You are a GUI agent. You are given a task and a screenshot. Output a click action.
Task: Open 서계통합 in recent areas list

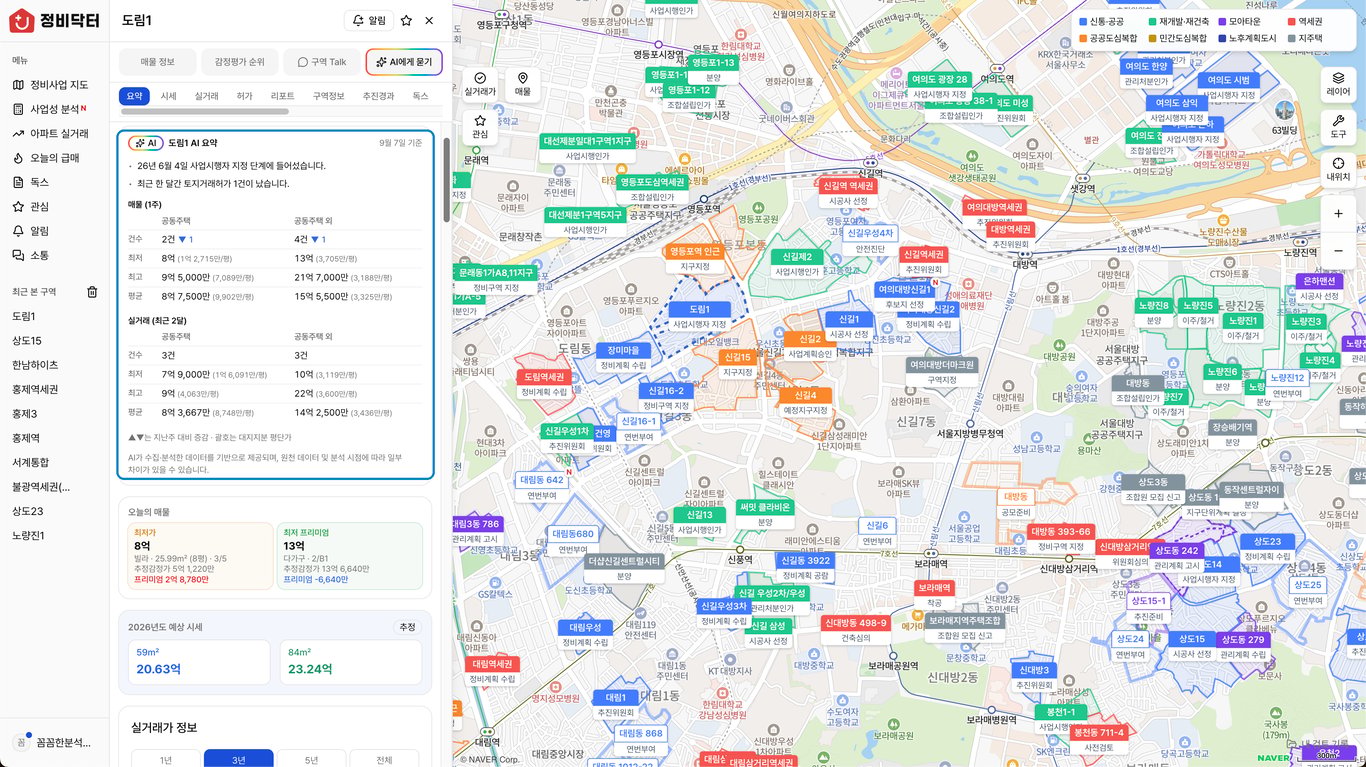(x=30, y=462)
